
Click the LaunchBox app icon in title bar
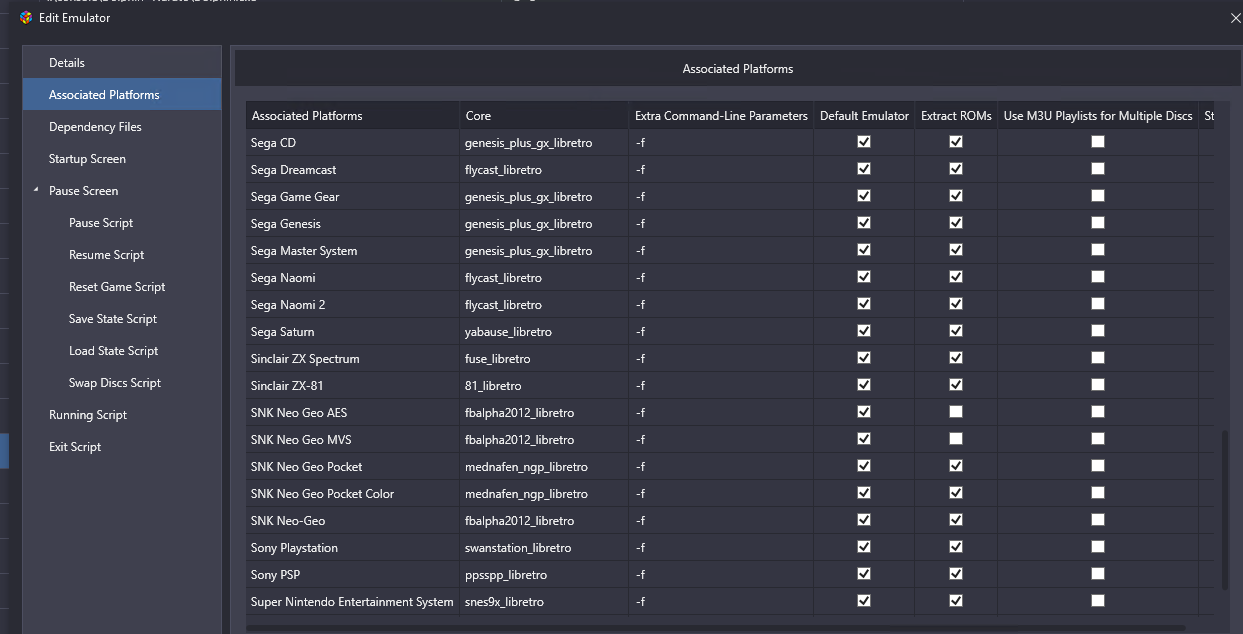[26, 18]
